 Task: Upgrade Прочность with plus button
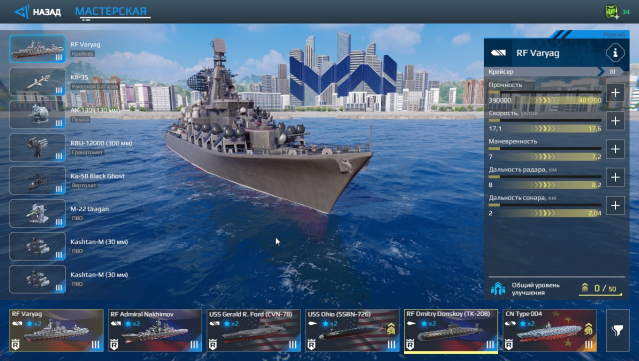click(615, 92)
